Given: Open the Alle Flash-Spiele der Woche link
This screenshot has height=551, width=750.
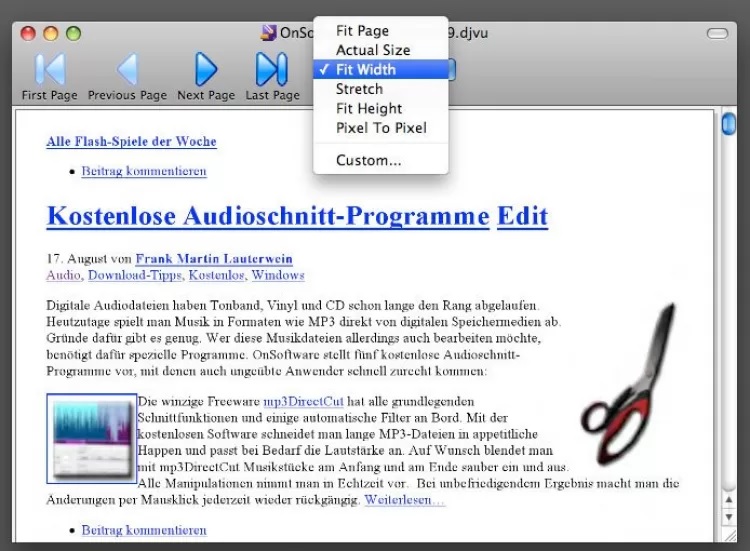Looking at the screenshot, I should pos(132,142).
